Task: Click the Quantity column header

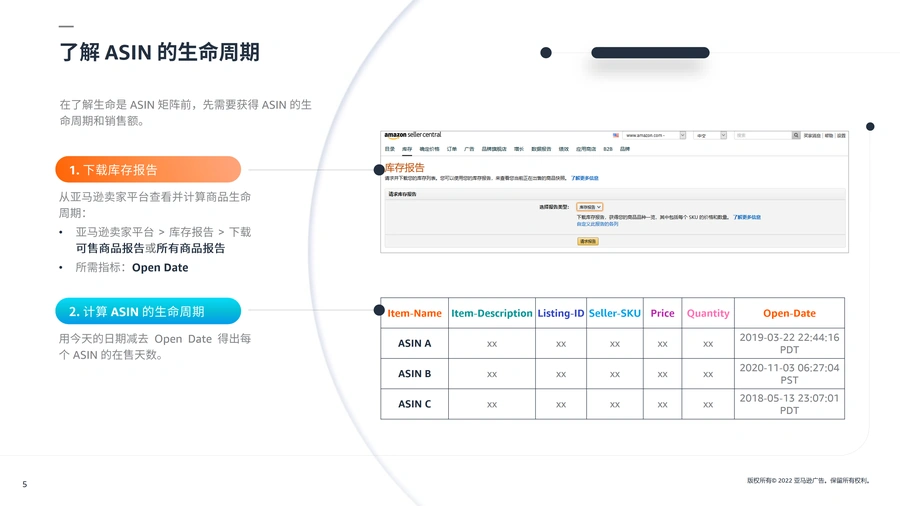Action: tap(708, 313)
